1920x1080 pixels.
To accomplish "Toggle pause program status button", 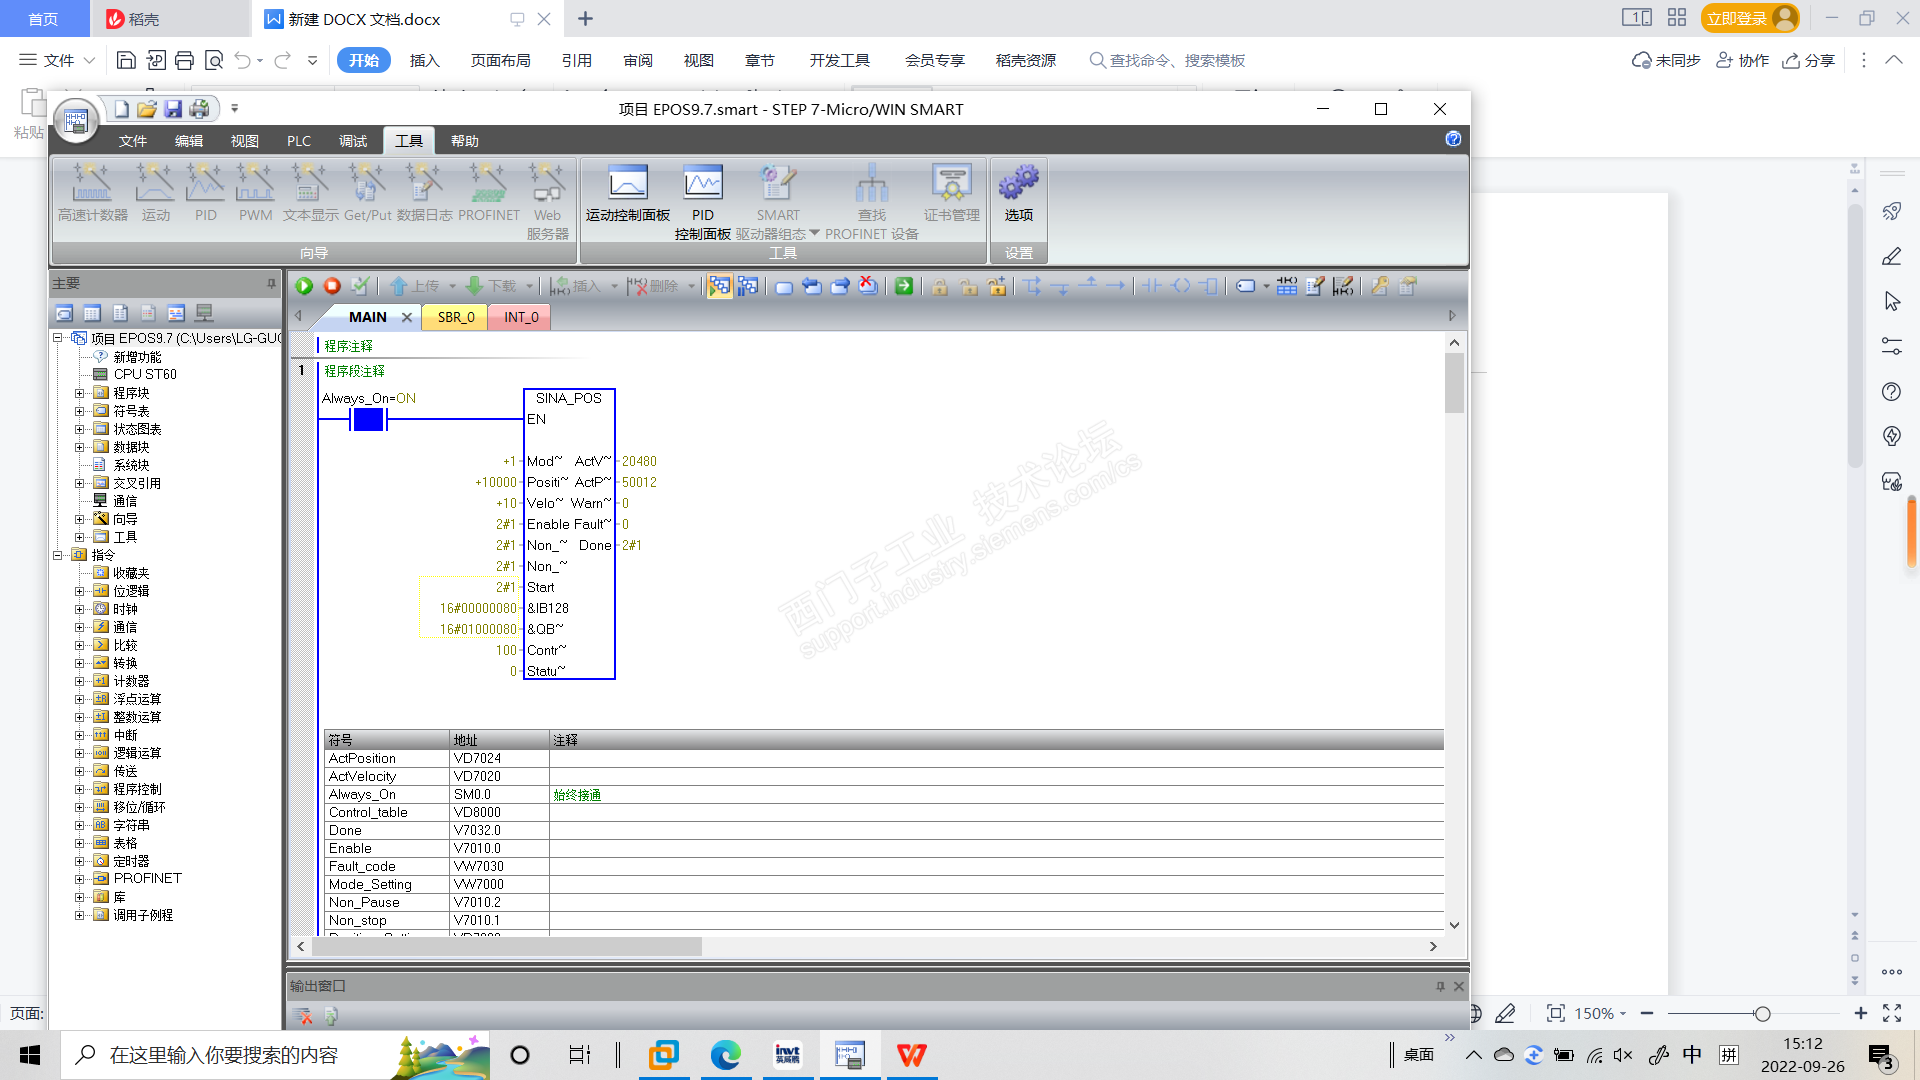I will point(747,287).
